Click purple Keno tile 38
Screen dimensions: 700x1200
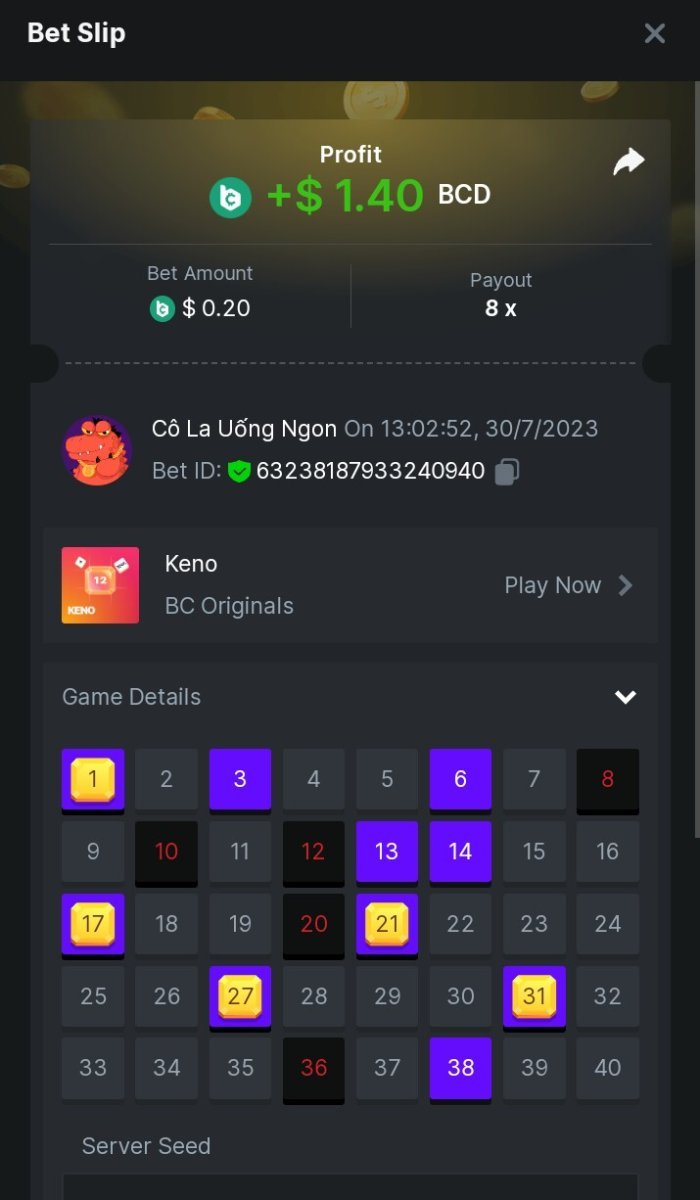coord(460,1069)
